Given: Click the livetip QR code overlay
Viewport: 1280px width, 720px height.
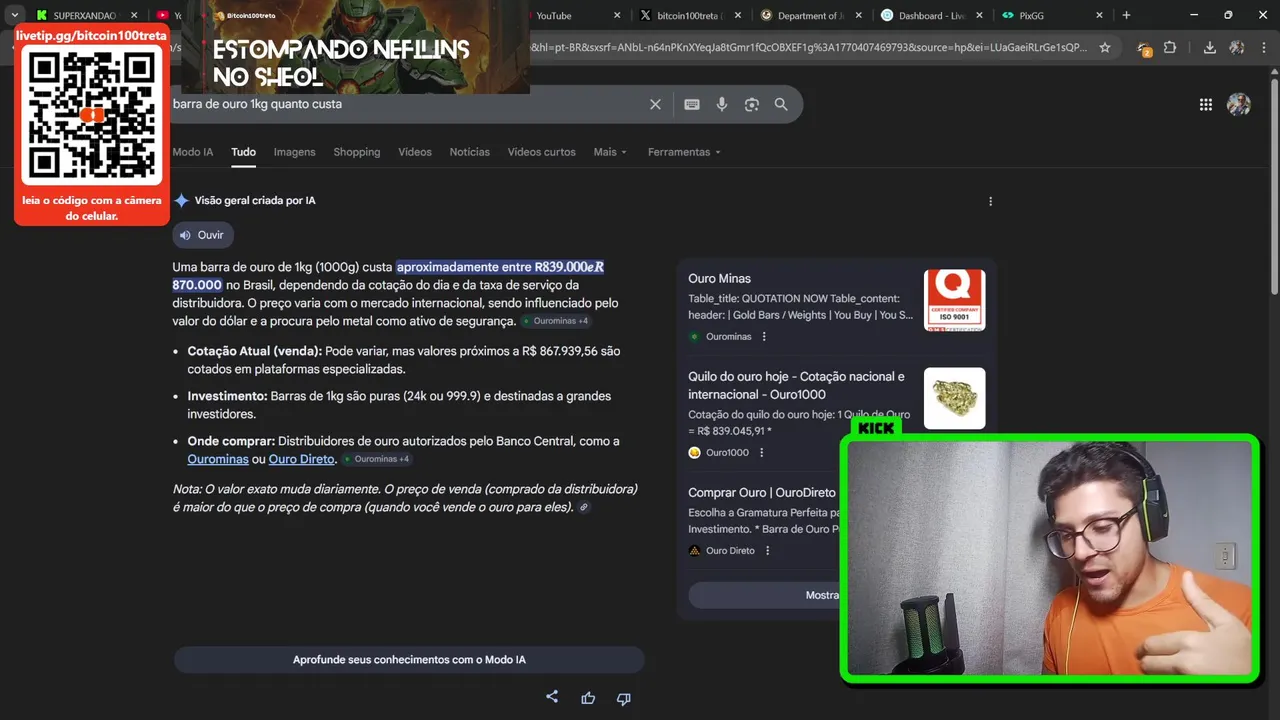Looking at the screenshot, I should pyautogui.click(x=91, y=114).
